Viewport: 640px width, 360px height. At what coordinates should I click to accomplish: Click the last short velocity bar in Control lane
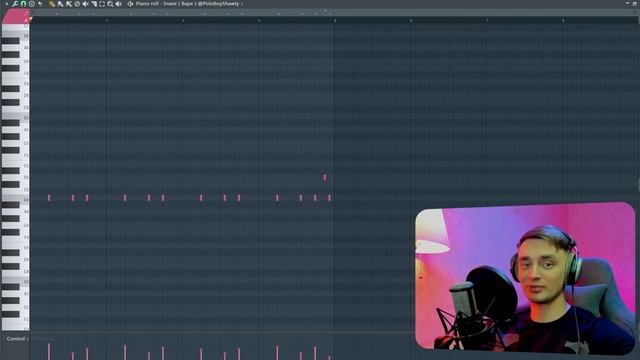[329, 358]
